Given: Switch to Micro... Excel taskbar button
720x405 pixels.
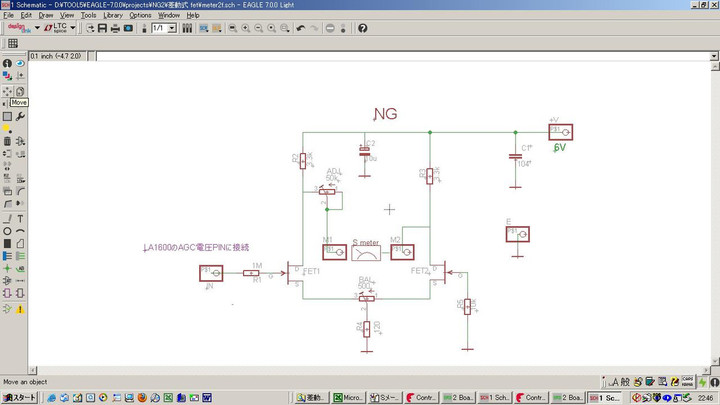Looking at the screenshot, I should click(349, 397).
